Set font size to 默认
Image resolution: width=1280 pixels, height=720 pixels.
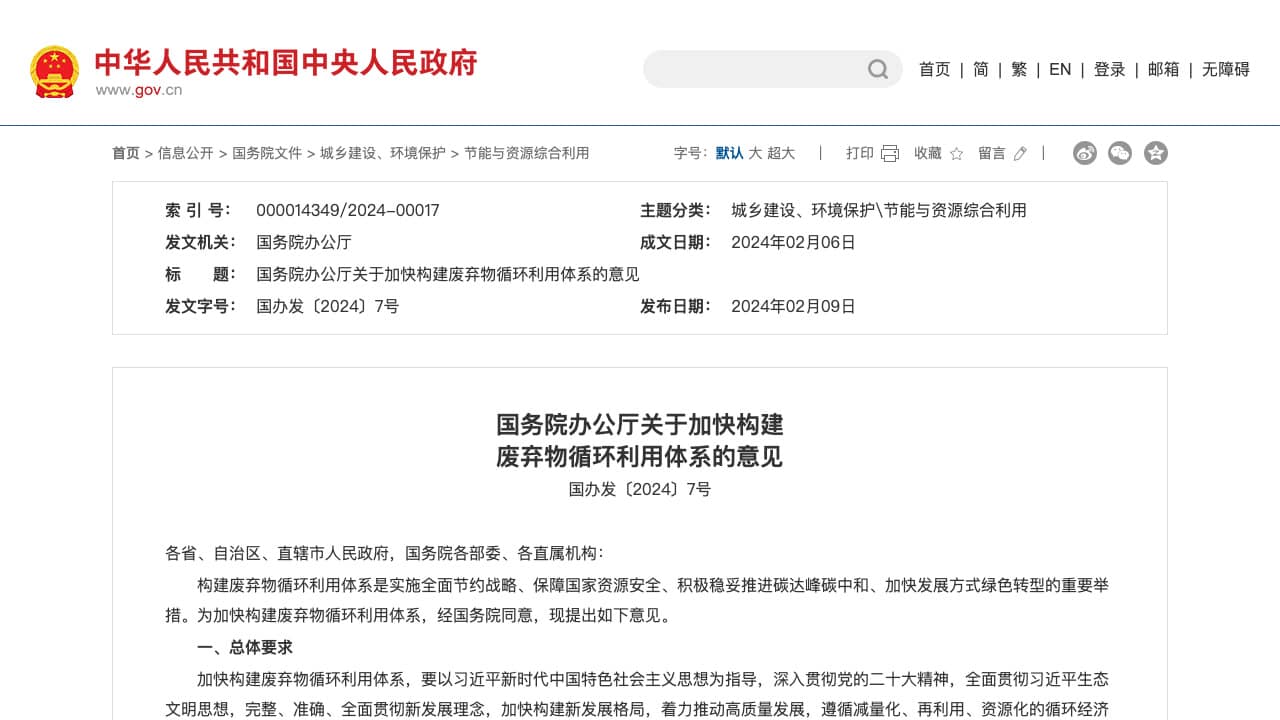point(730,153)
